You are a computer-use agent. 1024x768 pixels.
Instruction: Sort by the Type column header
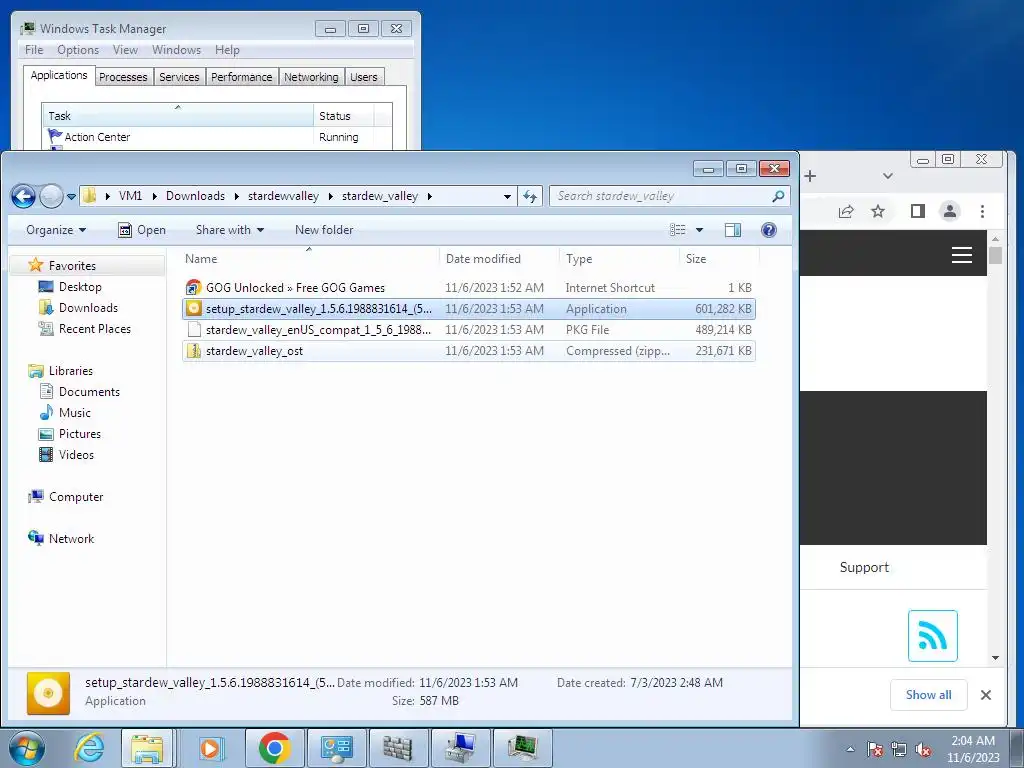(619, 259)
